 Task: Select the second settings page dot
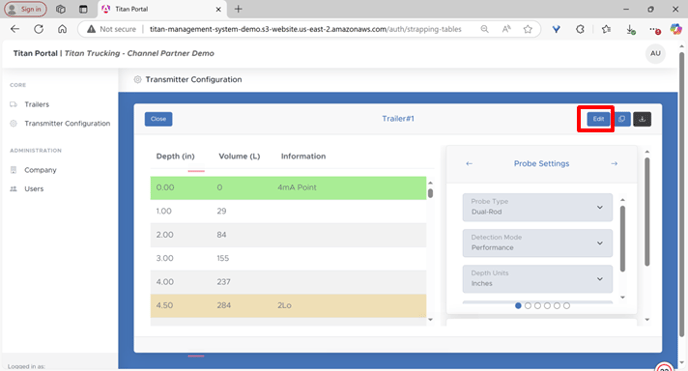[x=528, y=306]
